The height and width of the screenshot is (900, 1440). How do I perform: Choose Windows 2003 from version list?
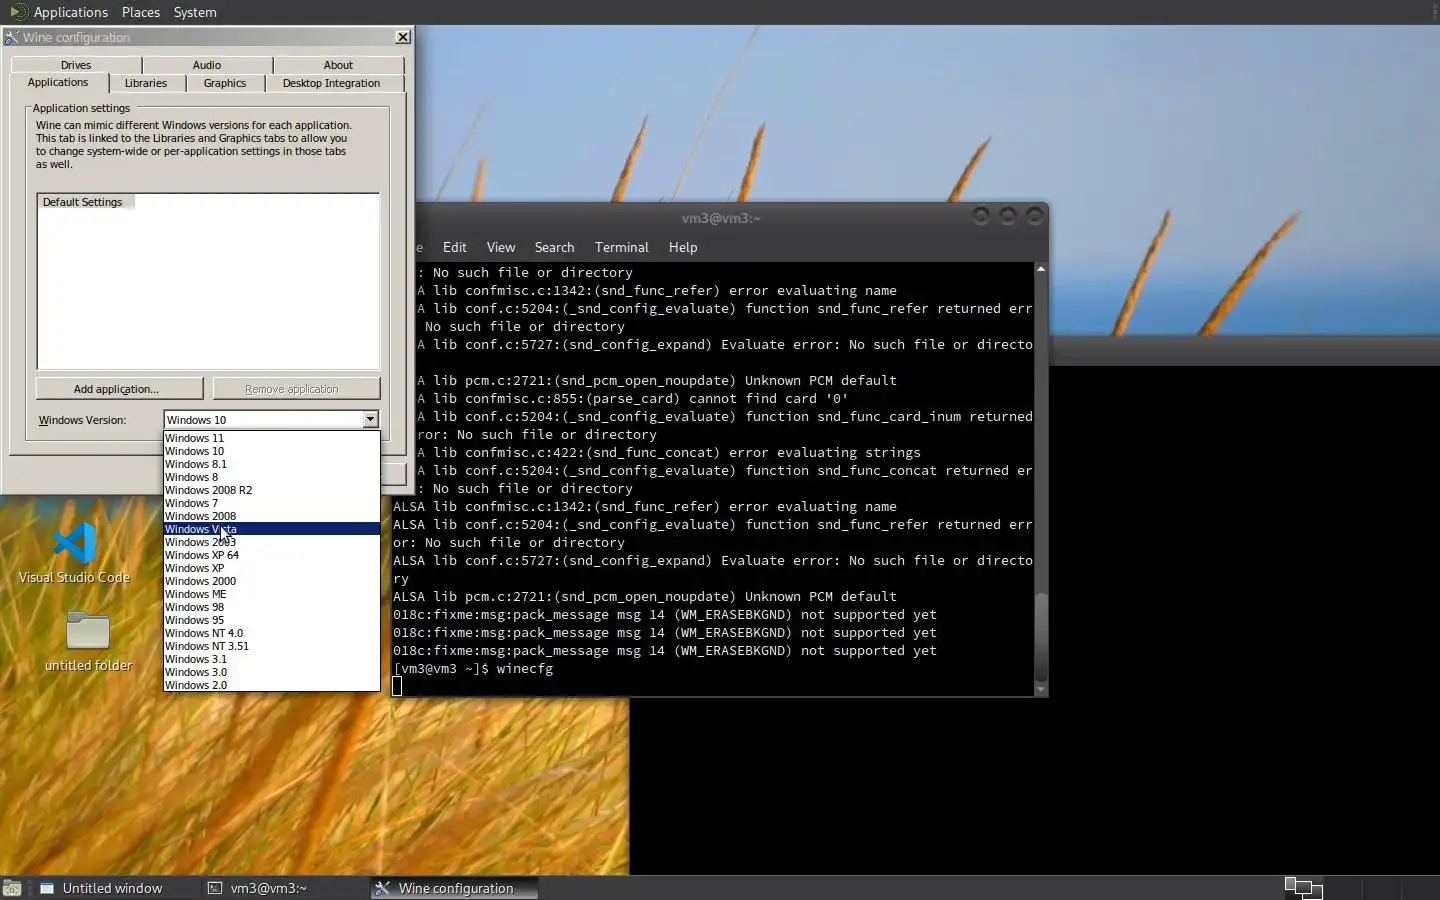272,542
